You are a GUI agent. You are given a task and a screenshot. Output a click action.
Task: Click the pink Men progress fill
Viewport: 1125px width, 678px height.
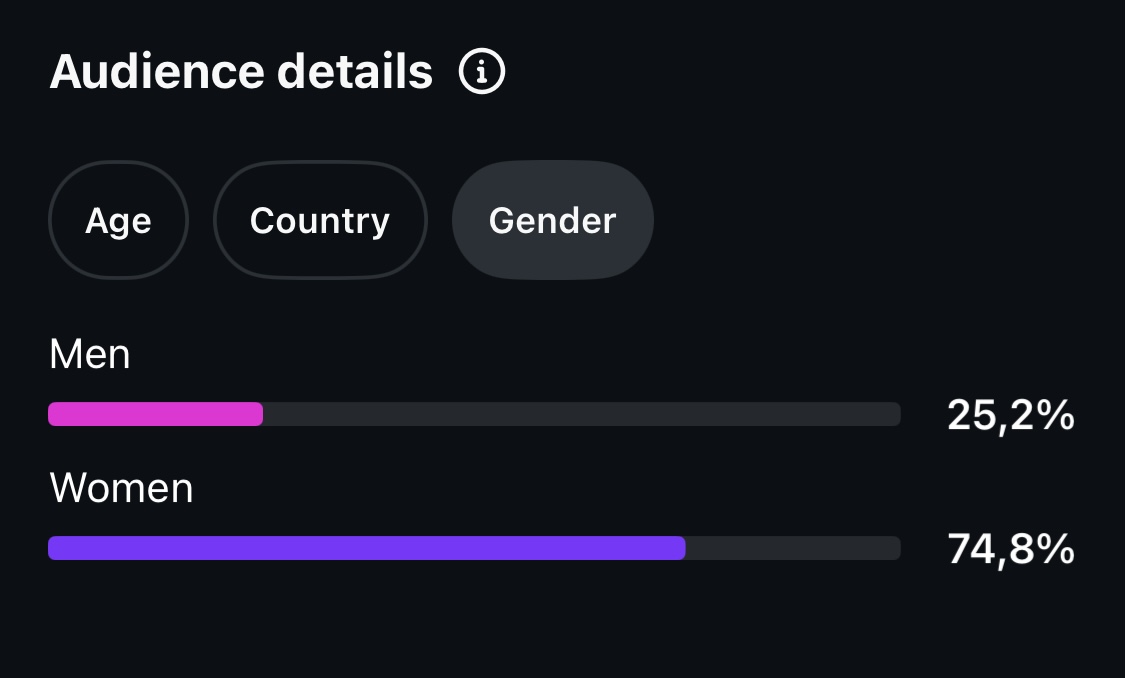156,414
